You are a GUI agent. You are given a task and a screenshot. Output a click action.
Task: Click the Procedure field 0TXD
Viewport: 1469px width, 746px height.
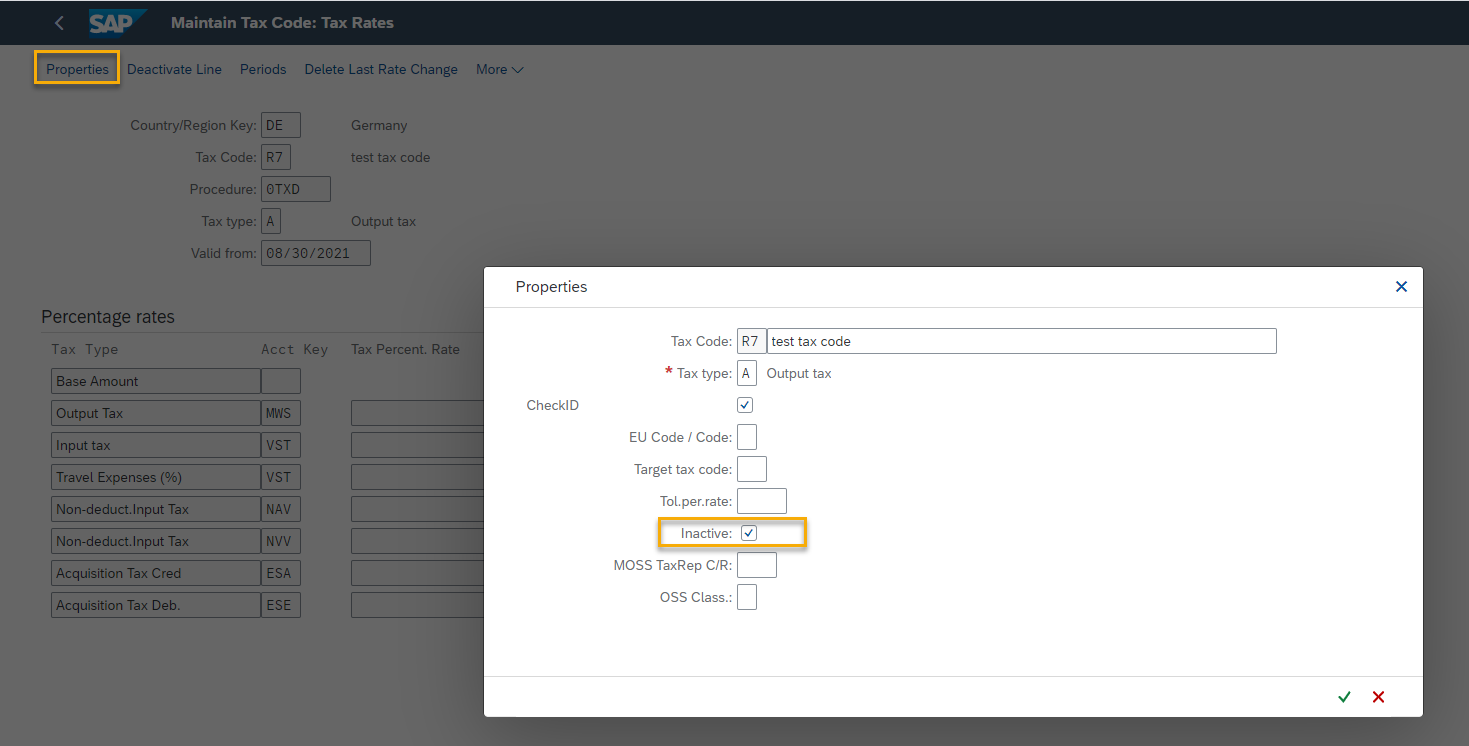coord(296,189)
